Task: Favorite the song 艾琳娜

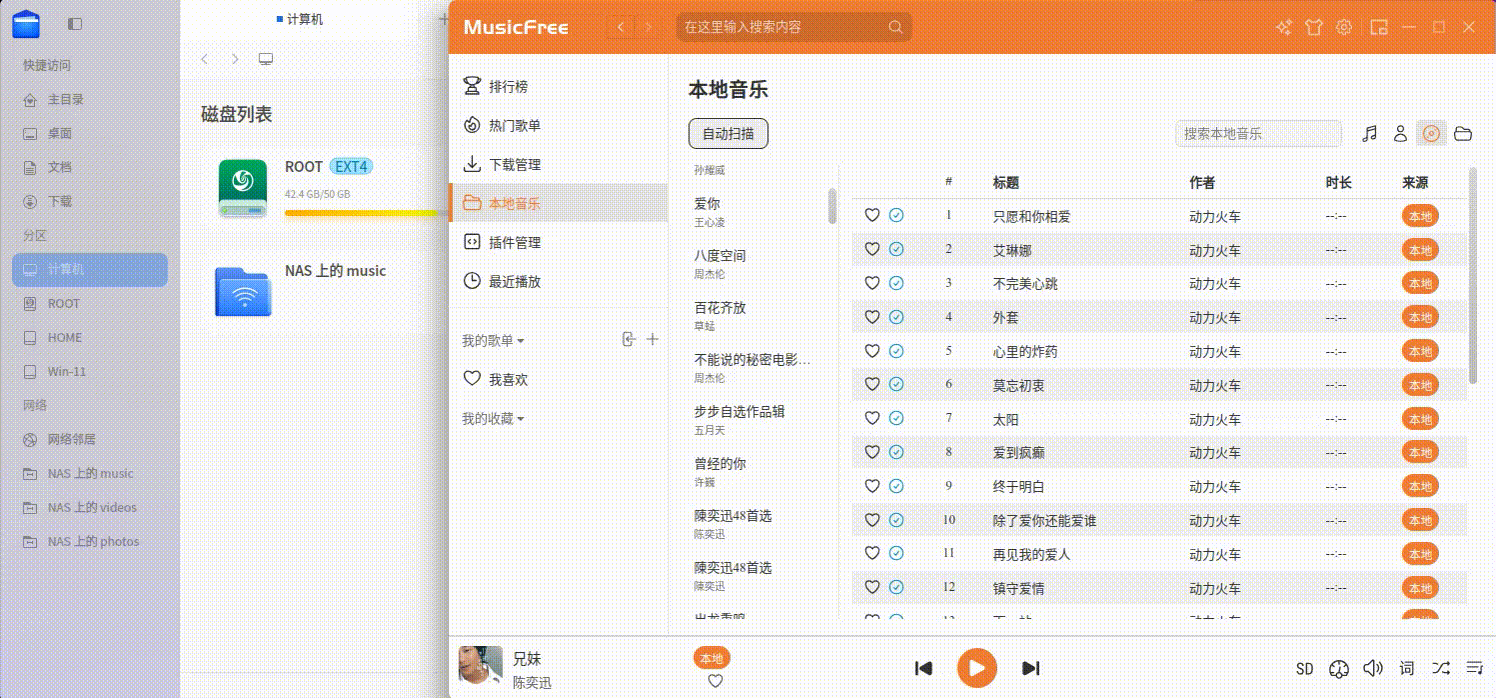Action: pos(872,249)
